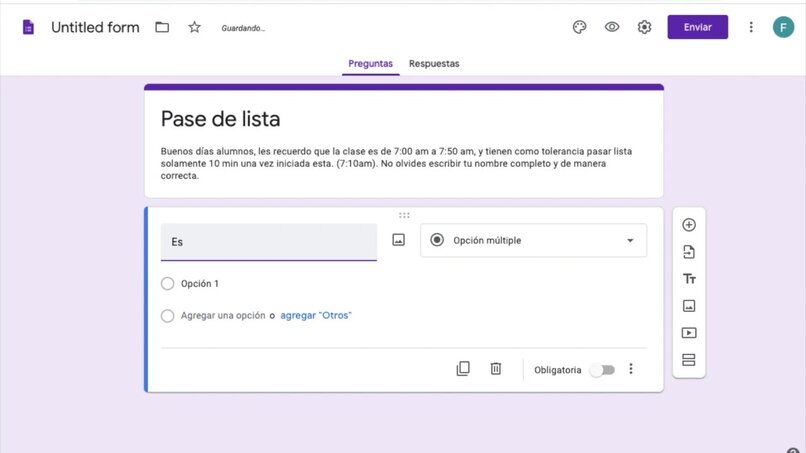
Task: Click the Enviar button
Action: point(698,27)
